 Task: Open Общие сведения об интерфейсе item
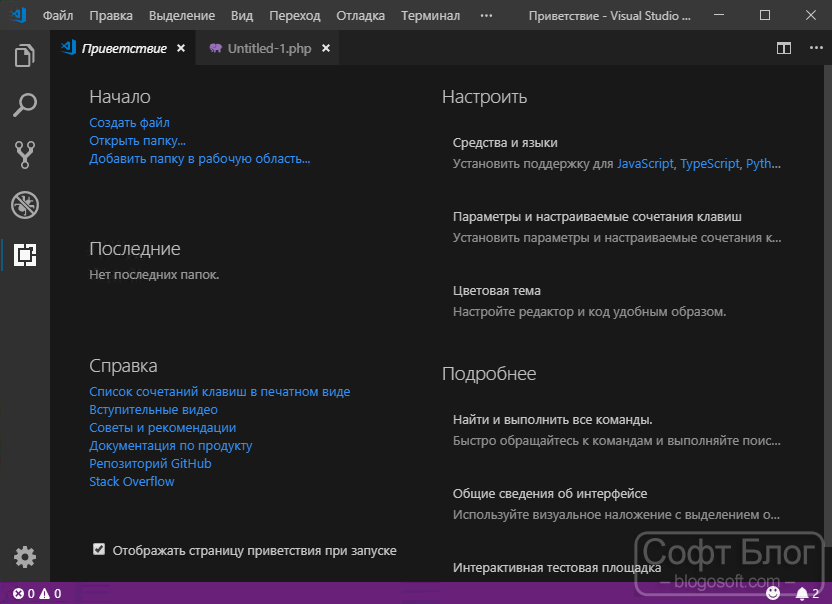coord(617,504)
